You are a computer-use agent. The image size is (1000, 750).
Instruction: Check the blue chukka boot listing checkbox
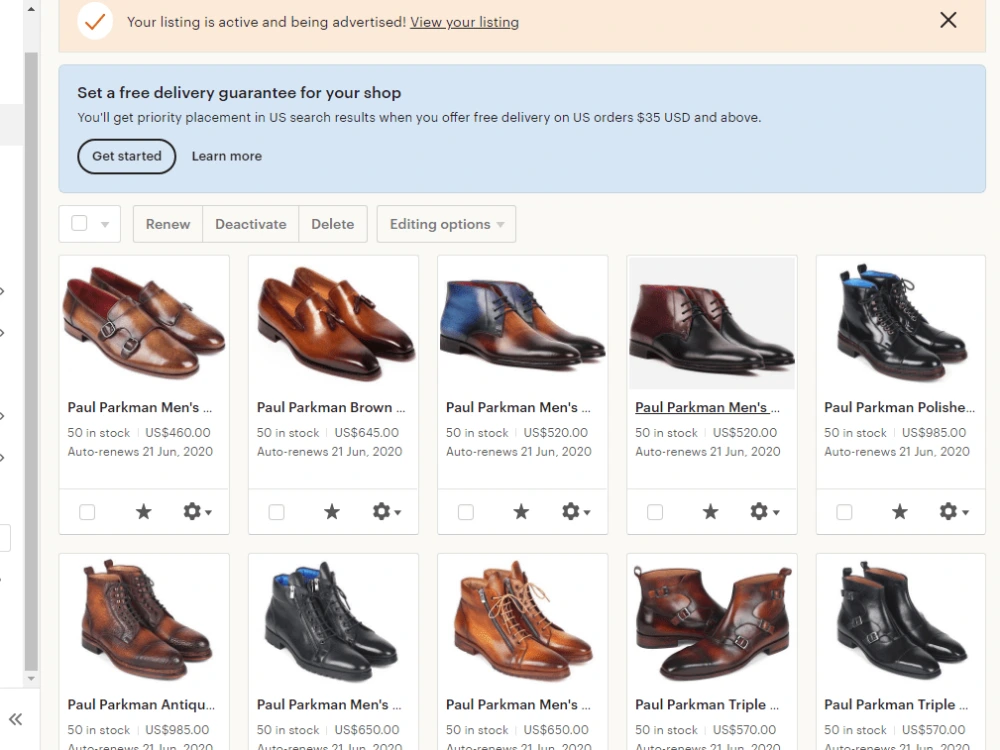pos(466,512)
